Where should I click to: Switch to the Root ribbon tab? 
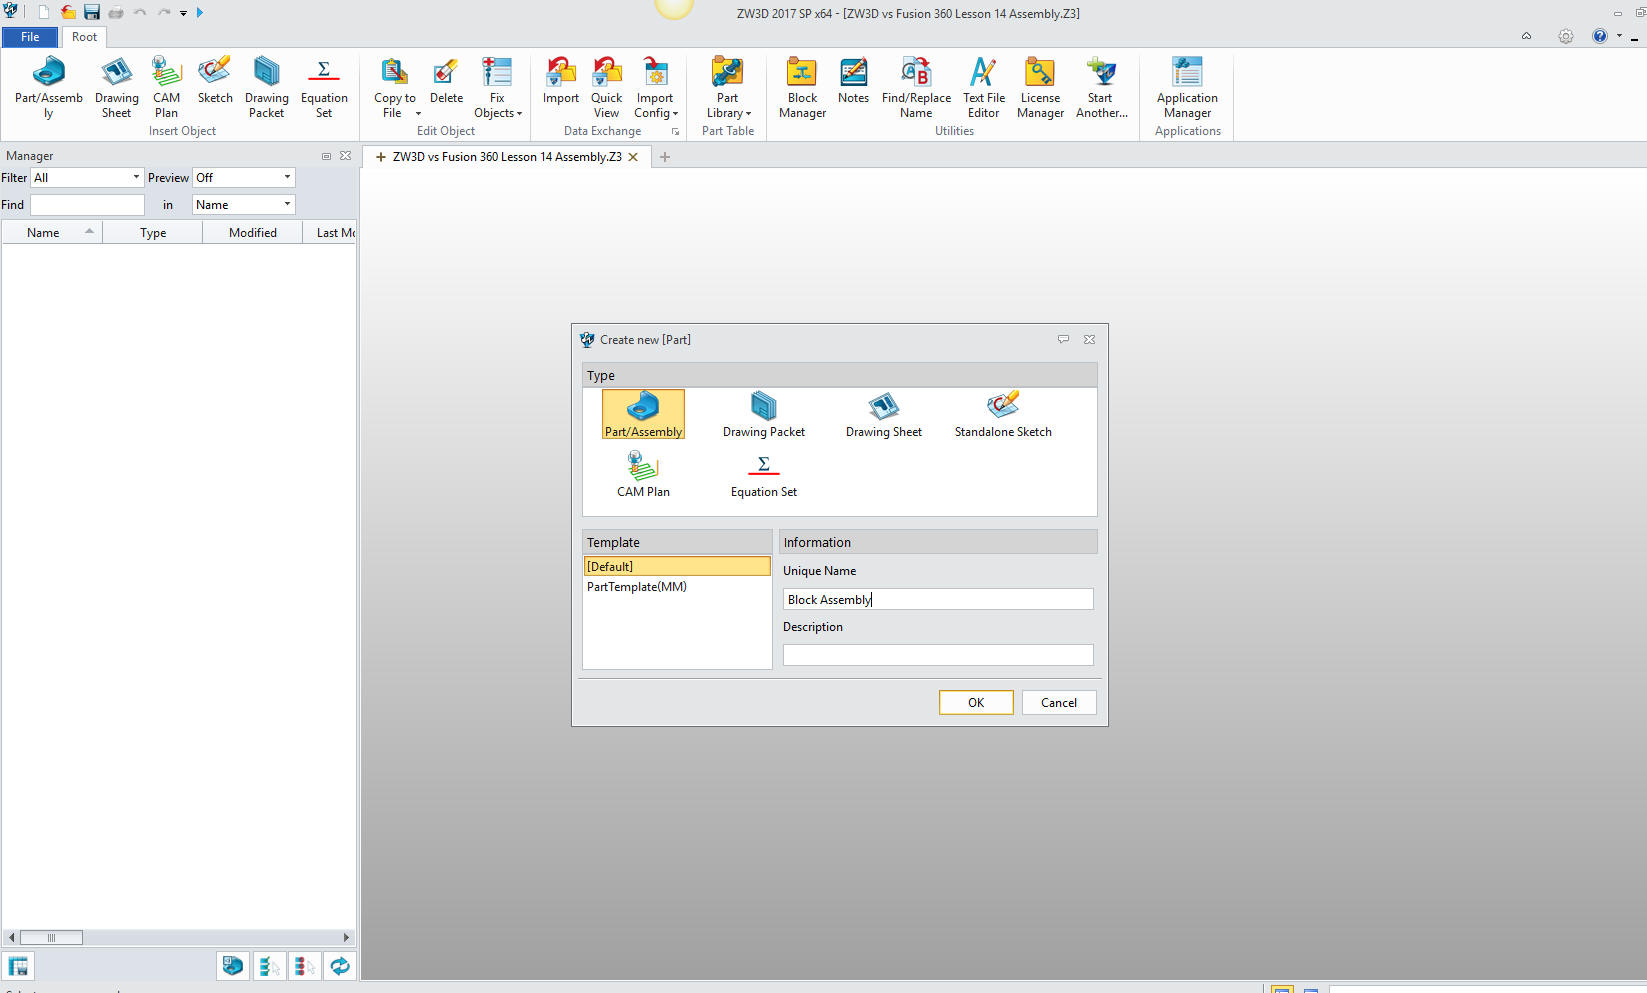point(84,37)
